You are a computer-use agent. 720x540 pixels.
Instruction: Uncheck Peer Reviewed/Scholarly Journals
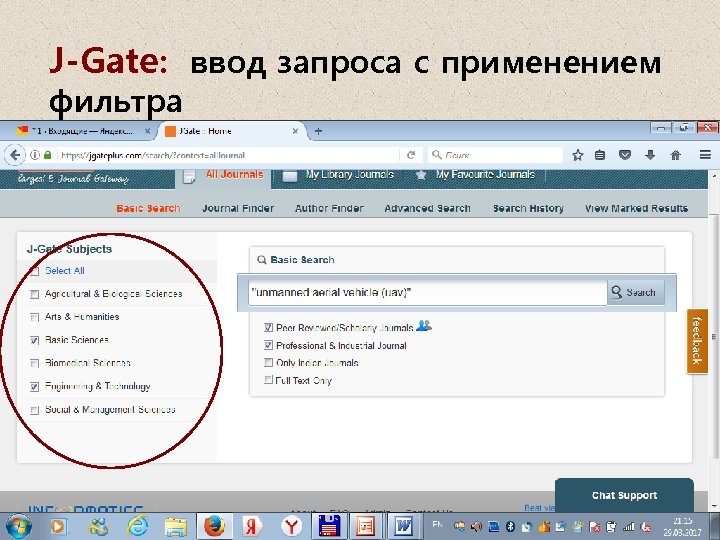(x=269, y=327)
